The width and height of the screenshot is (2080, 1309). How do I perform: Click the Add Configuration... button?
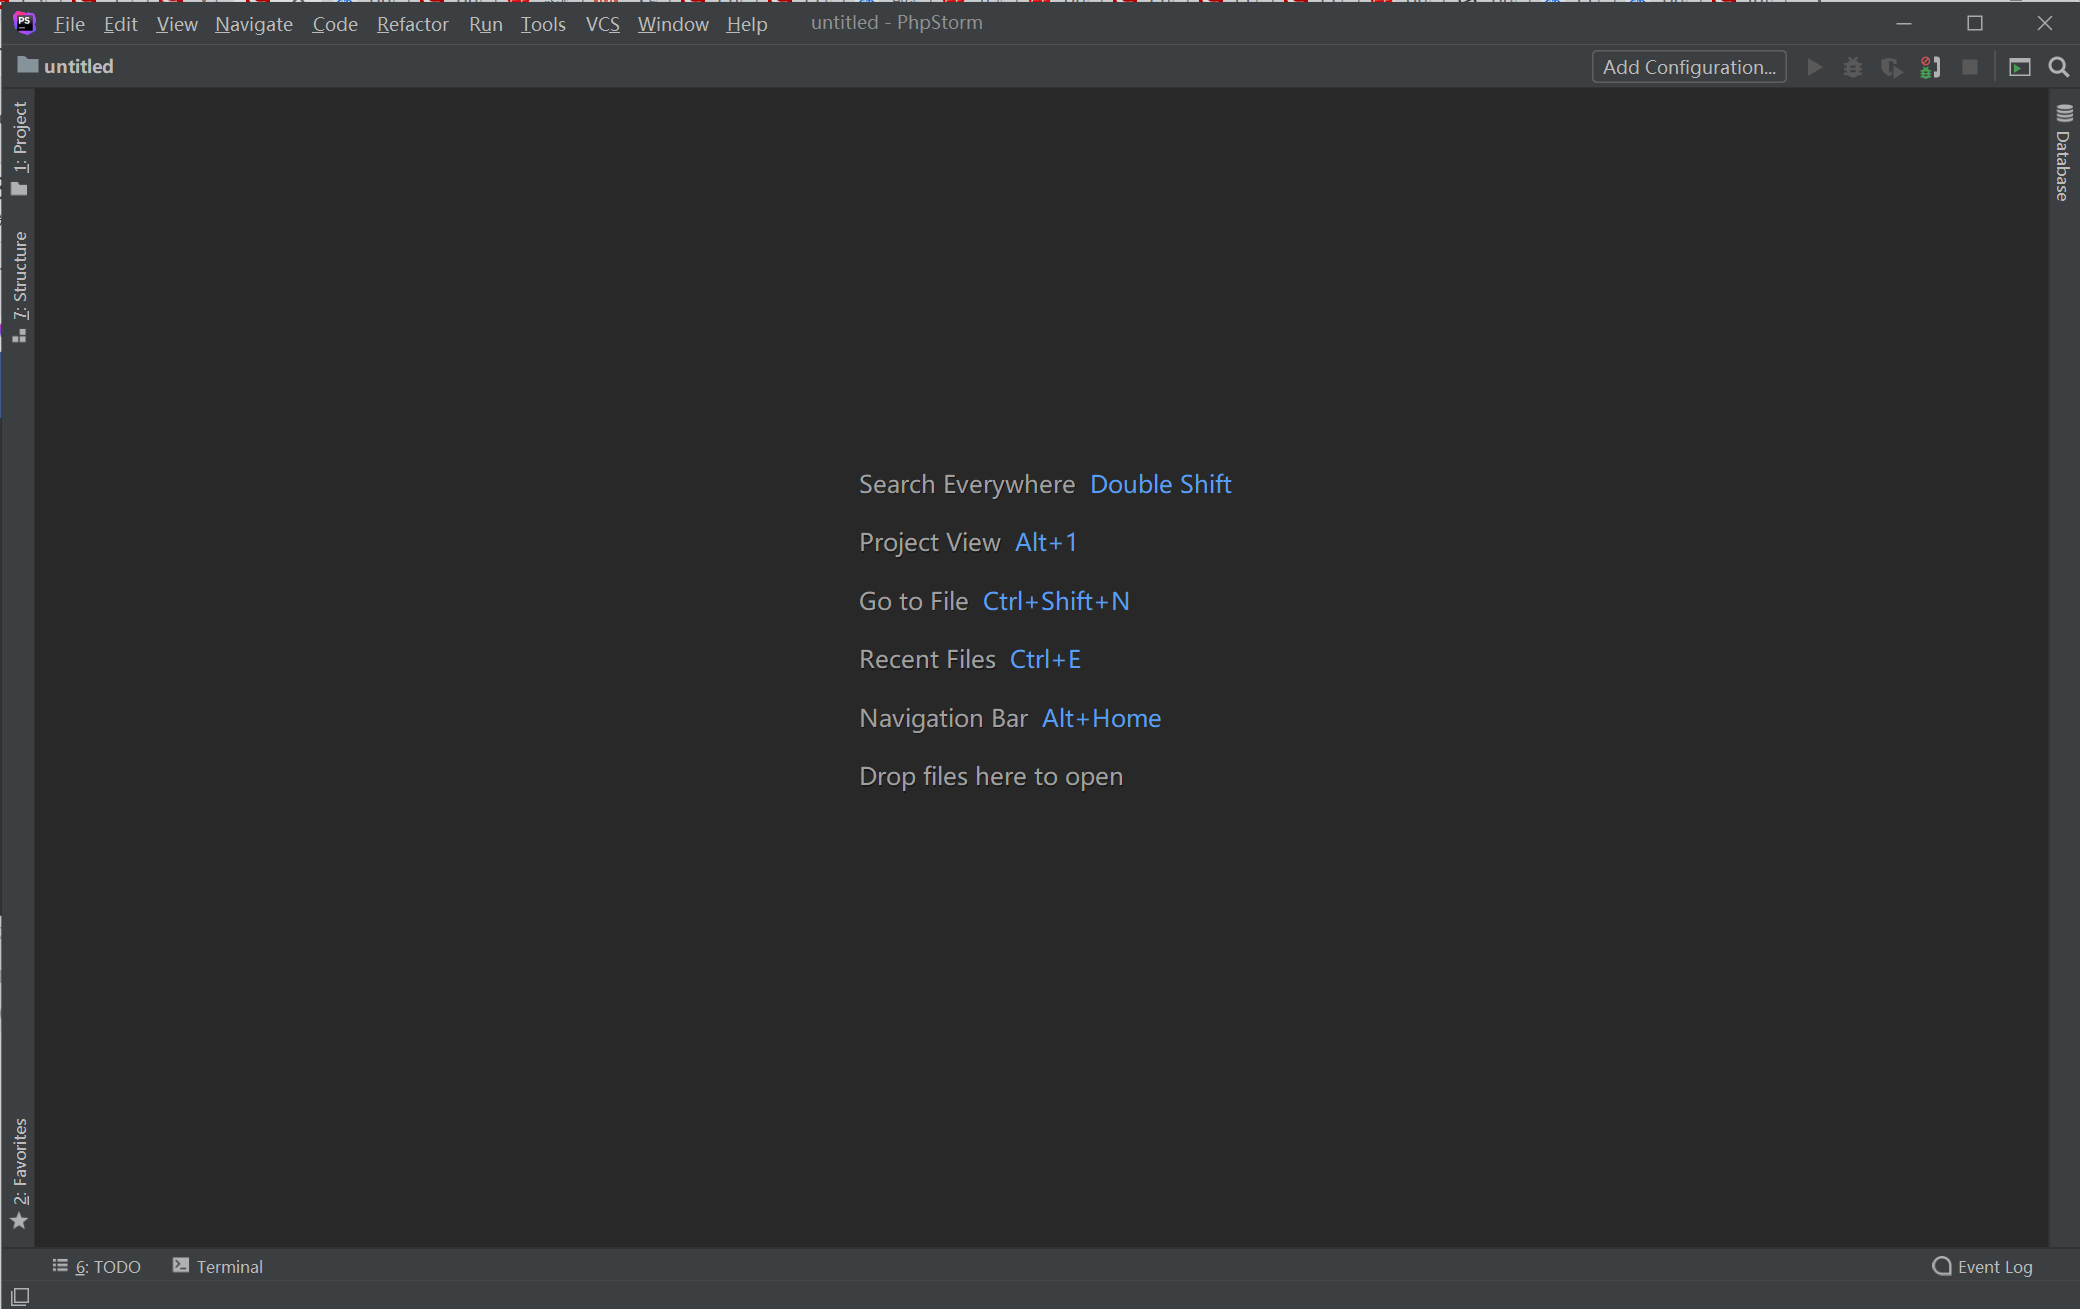coord(1688,67)
